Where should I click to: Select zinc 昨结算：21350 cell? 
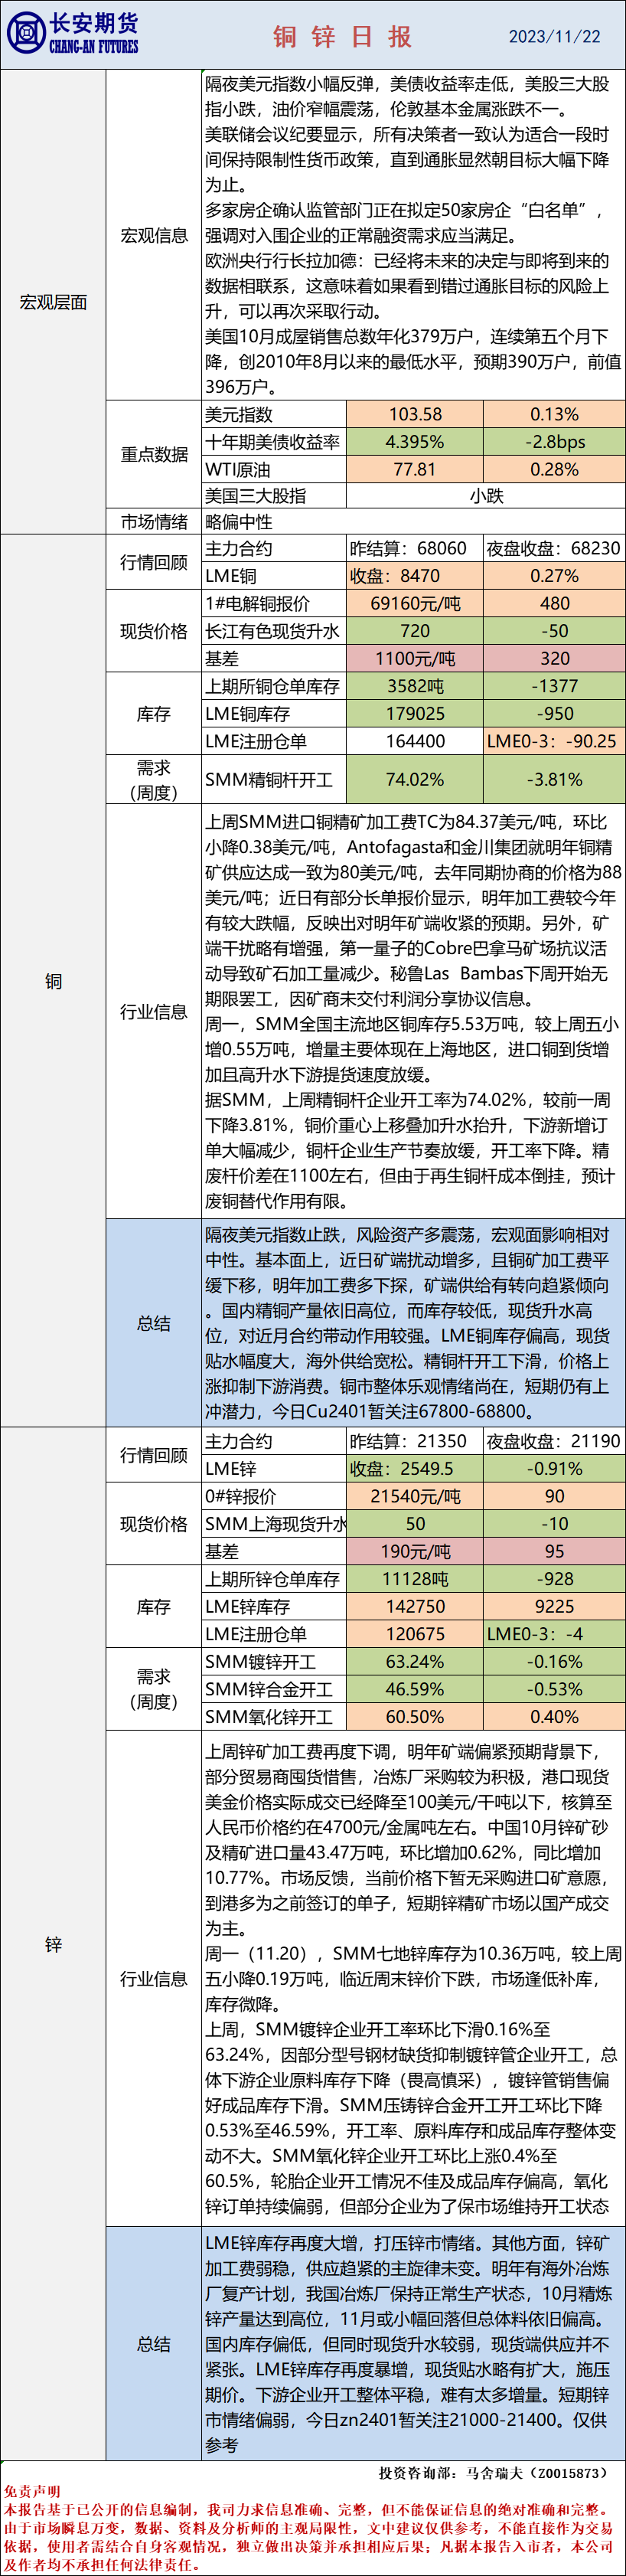point(415,1442)
